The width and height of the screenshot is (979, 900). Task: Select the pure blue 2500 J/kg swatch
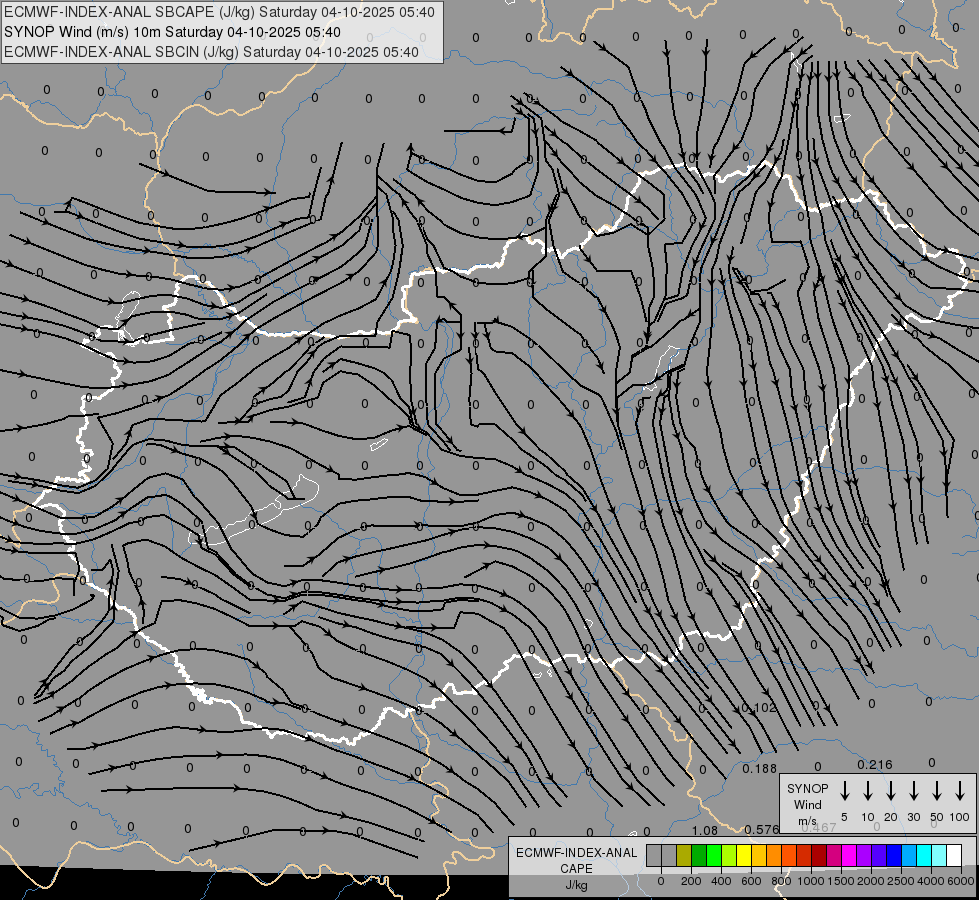pos(894,855)
